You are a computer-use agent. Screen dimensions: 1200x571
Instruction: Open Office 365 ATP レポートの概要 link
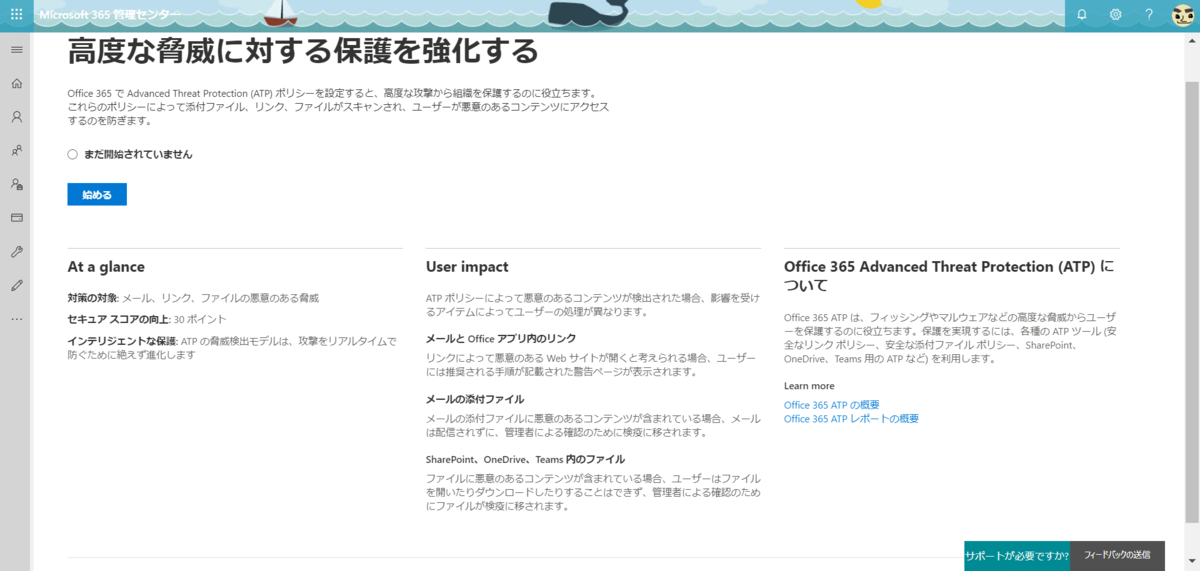851,419
